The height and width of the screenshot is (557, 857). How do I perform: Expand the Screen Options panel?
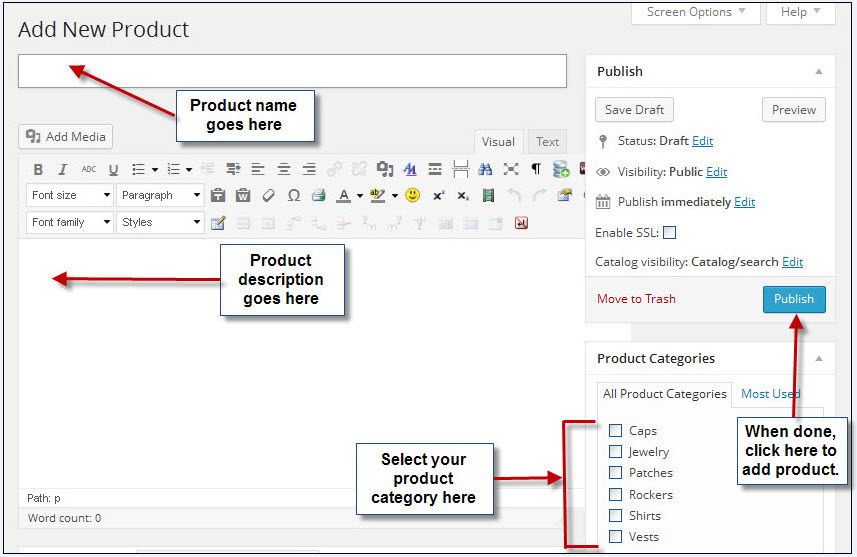click(x=696, y=12)
